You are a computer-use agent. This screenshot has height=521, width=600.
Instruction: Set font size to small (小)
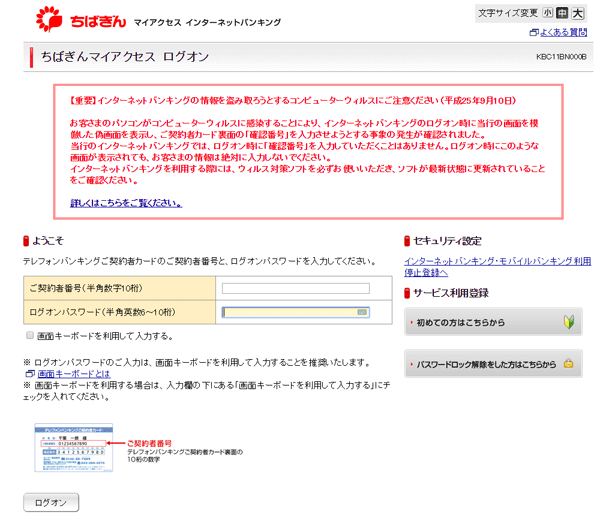(x=548, y=13)
